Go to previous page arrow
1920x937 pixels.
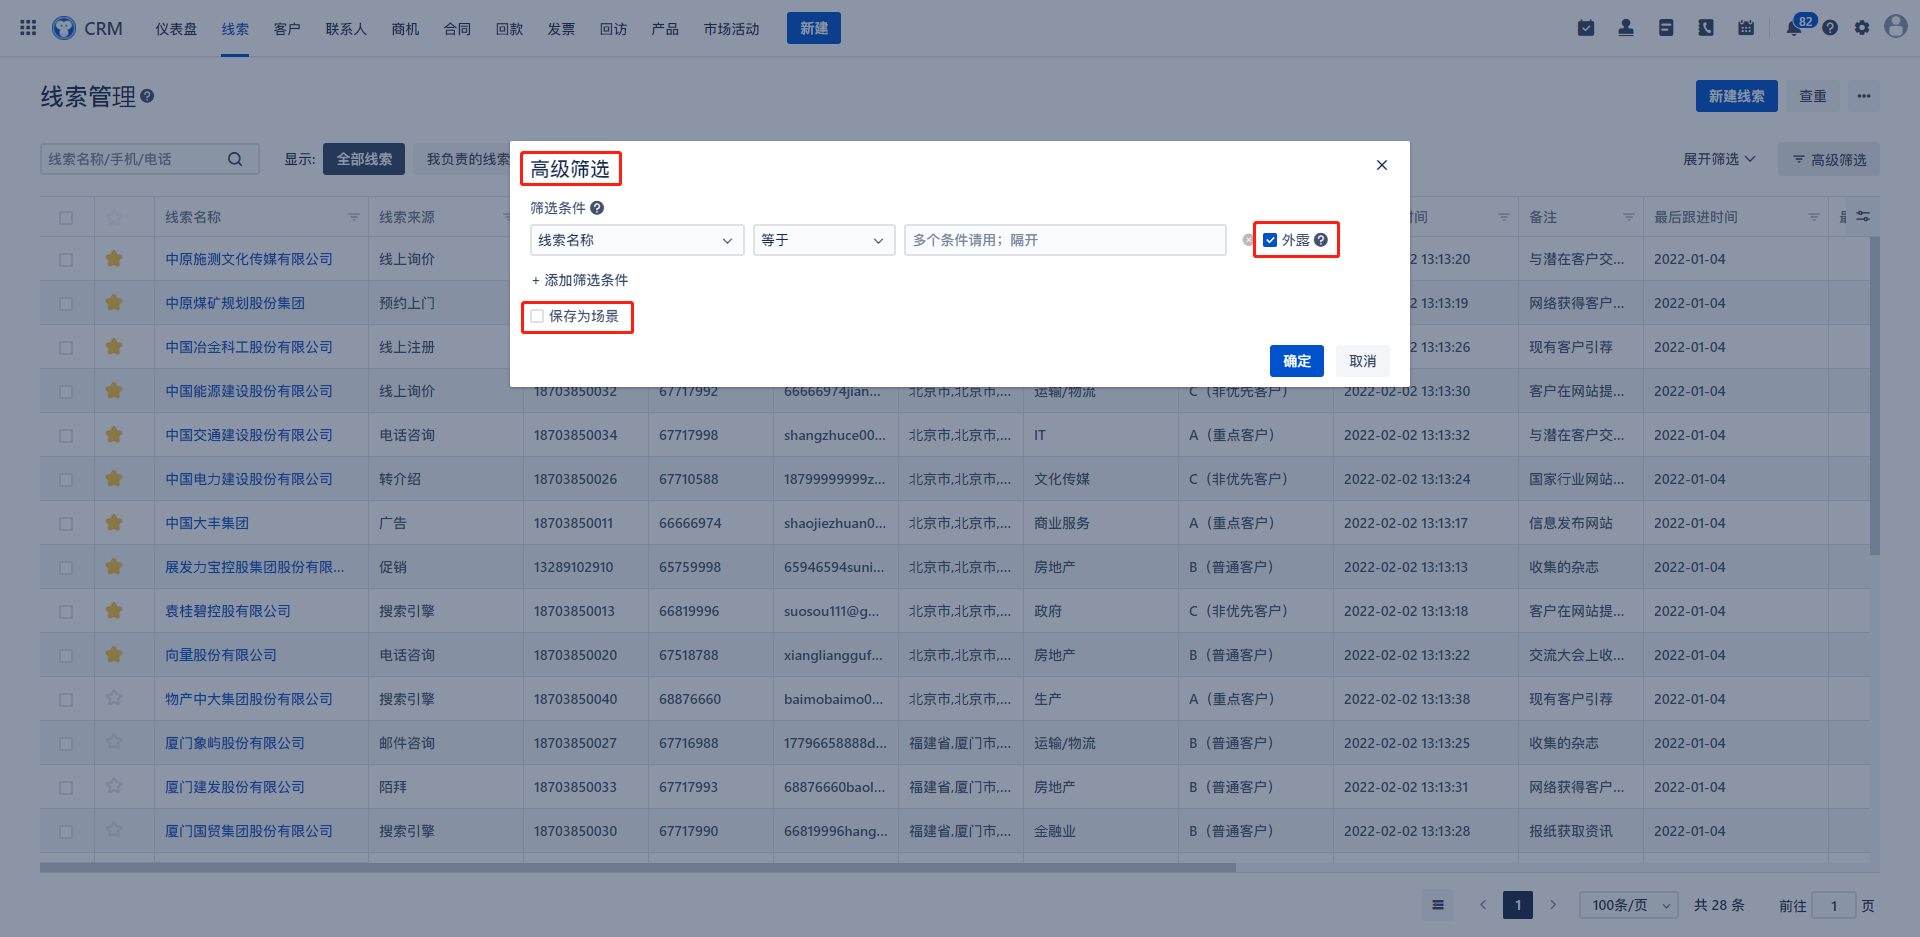pyautogui.click(x=1483, y=905)
